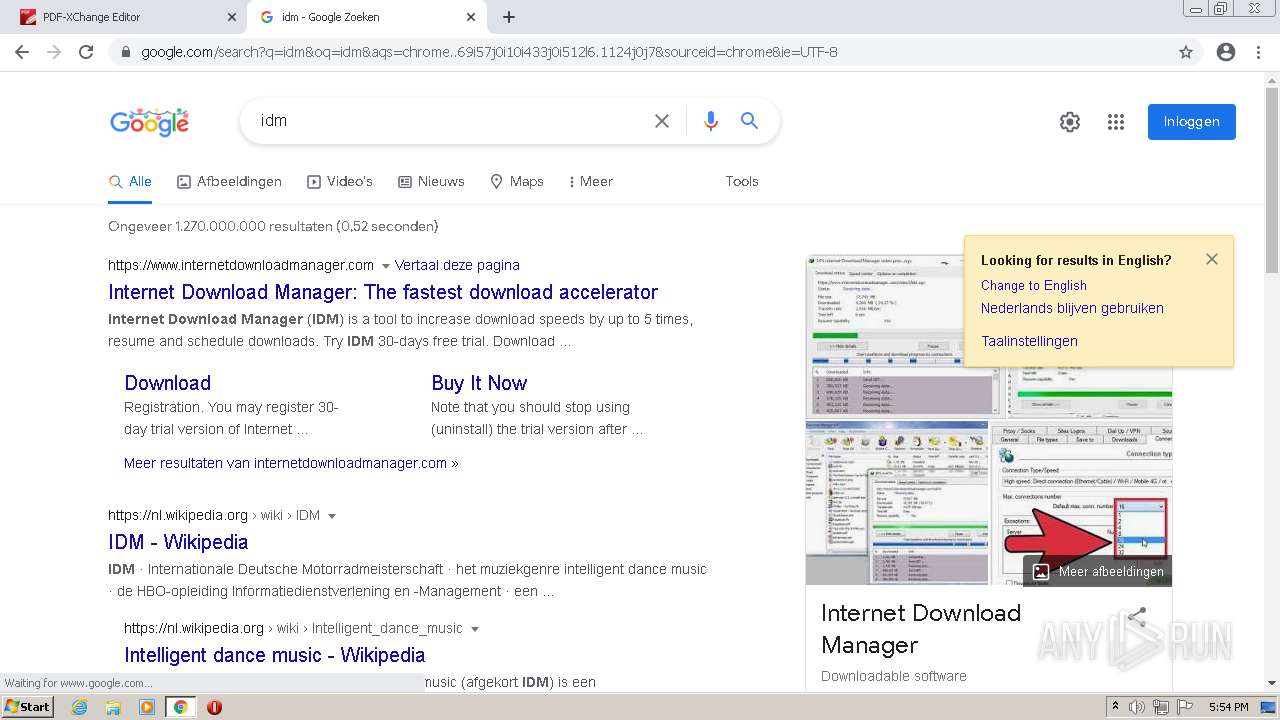Choose Nederlands blijven gebruiken
Screen dimensions: 1280x720
pos(1072,308)
